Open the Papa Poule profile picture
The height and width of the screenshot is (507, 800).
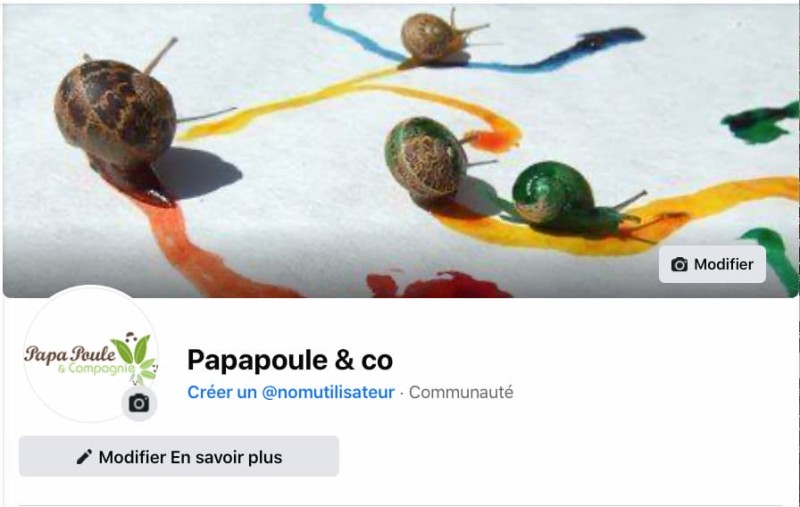tap(91, 354)
